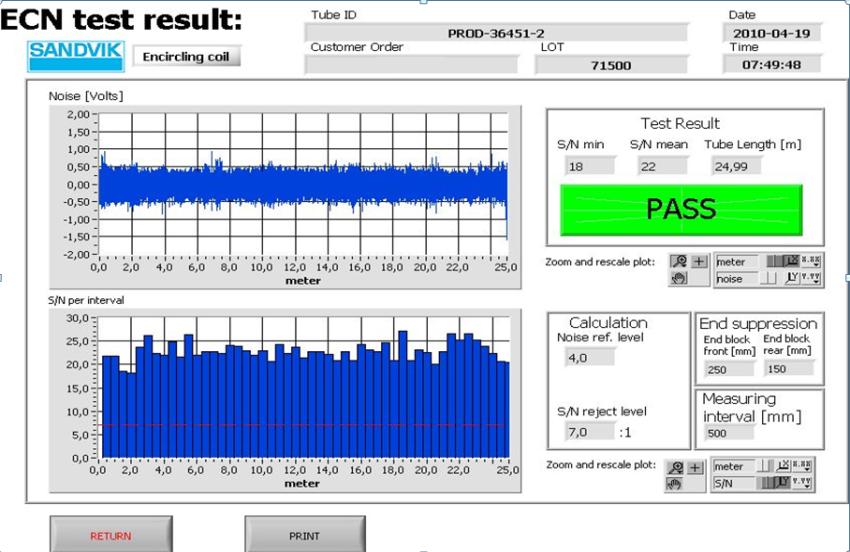The height and width of the screenshot is (552, 850).
Task: Select hand pan tool for noise plot
Action: [x=679, y=278]
